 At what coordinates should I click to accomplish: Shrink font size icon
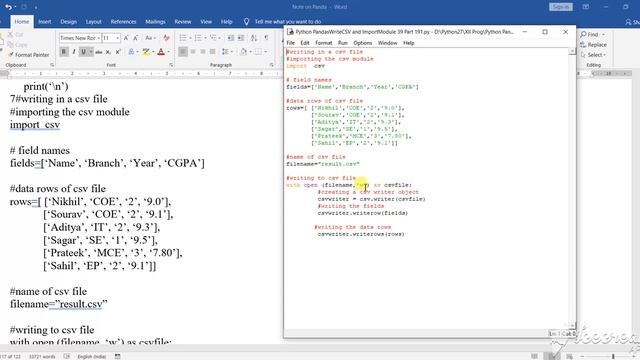(136, 38)
